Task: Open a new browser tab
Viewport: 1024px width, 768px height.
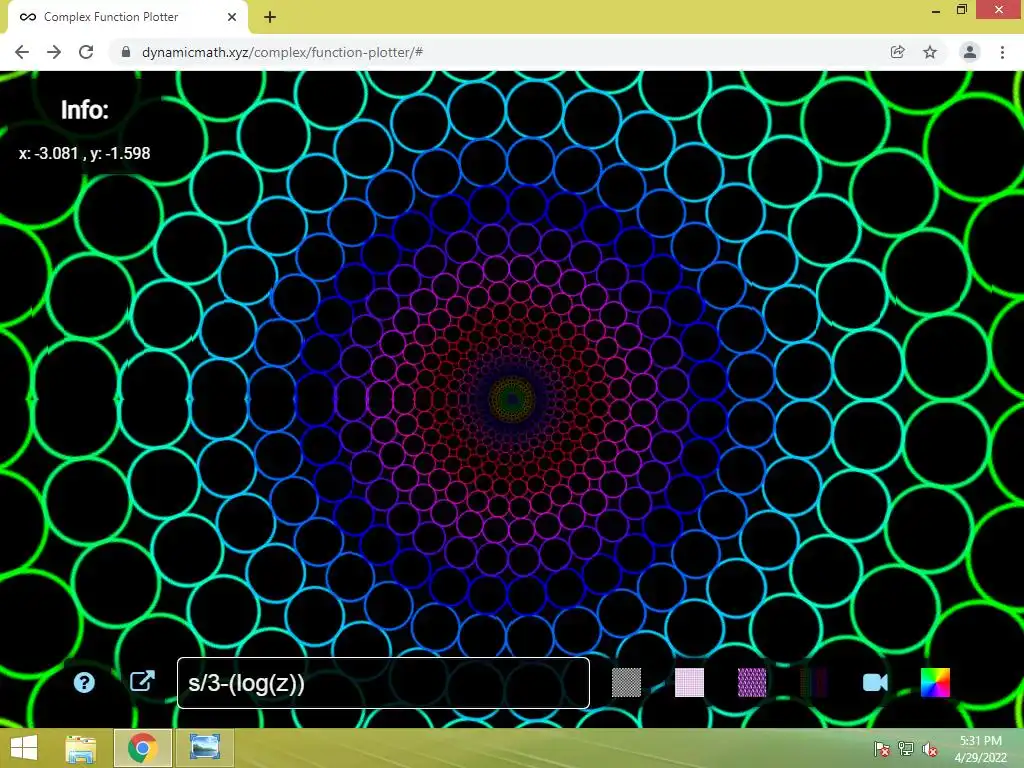Action: 270,17
